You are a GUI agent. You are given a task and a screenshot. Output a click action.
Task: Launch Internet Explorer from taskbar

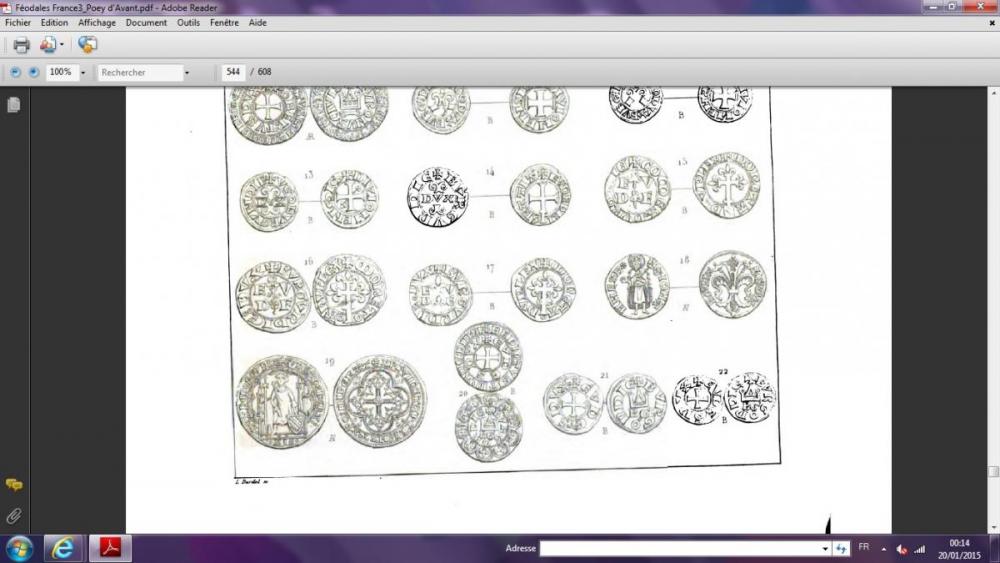click(62, 548)
